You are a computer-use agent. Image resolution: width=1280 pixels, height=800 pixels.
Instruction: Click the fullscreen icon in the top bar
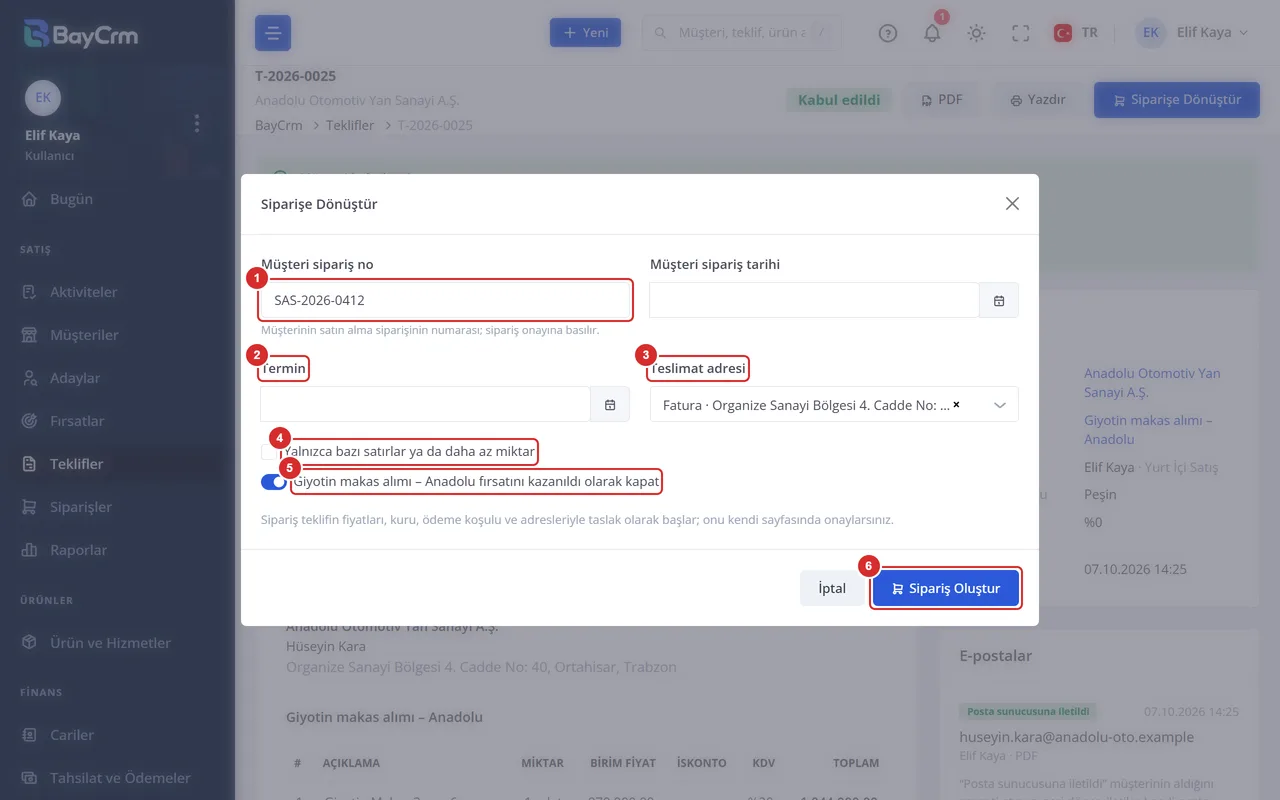click(x=1021, y=33)
